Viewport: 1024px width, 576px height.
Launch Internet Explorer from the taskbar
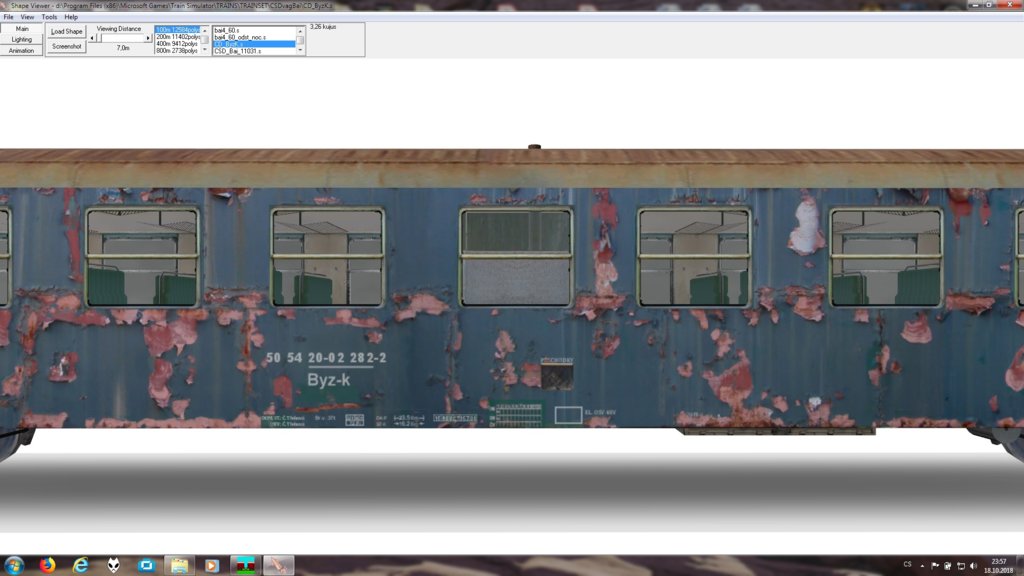pyautogui.click(x=80, y=565)
